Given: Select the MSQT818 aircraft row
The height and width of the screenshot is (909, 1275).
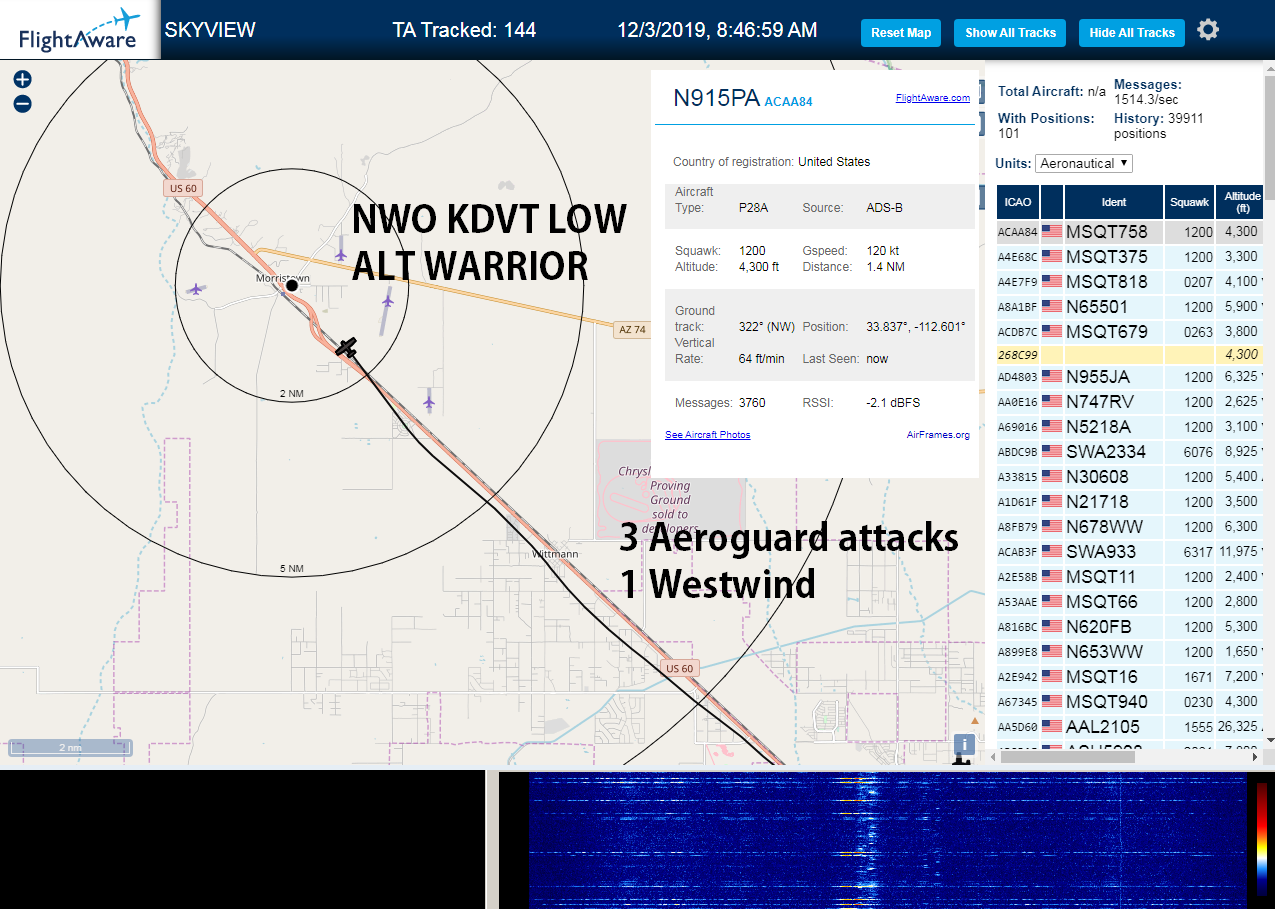Looking at the screenshot, I should 1131,282.
